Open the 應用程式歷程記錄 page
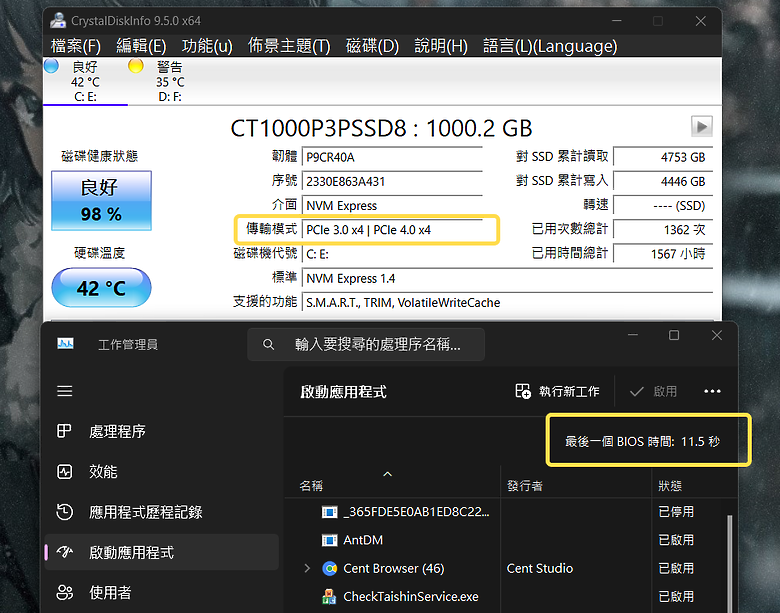 [161, 512]
